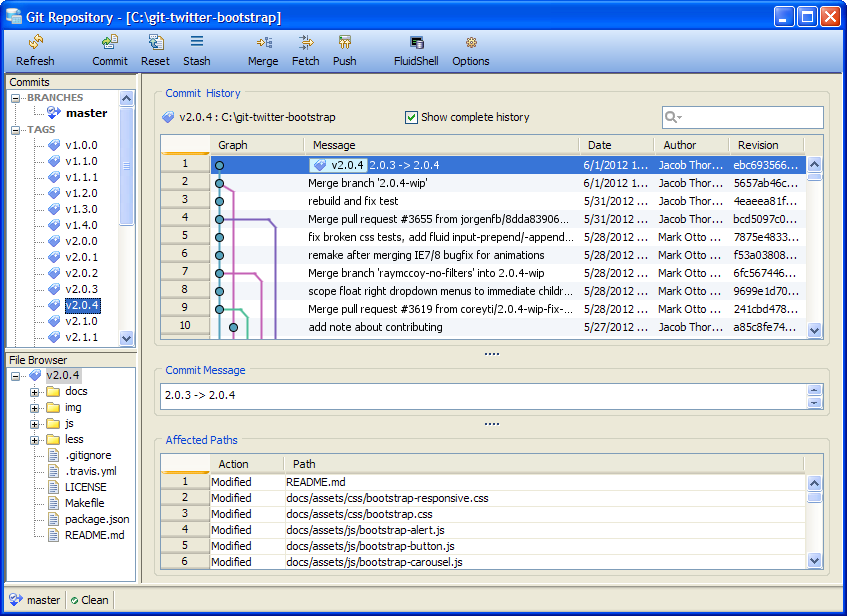The image size is (847, 616).
Task: Click the splitter dots below commit history
Action: point(492,354)
